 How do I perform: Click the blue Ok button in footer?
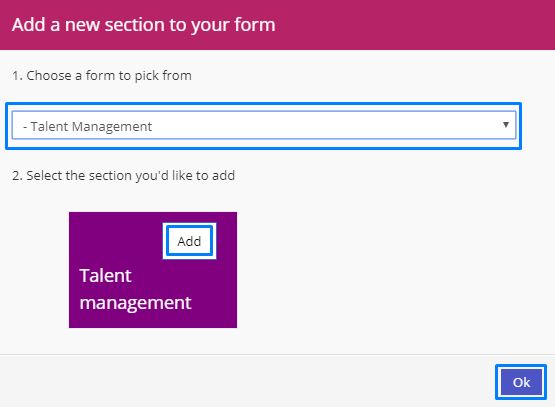pyautogui.click(x=521, y=382)
